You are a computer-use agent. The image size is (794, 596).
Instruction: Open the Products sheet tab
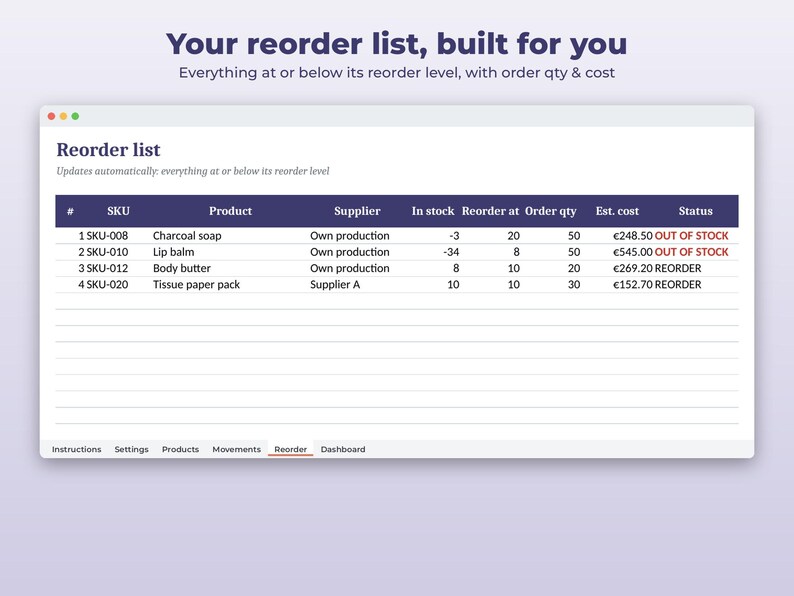(x=180, y=449)
